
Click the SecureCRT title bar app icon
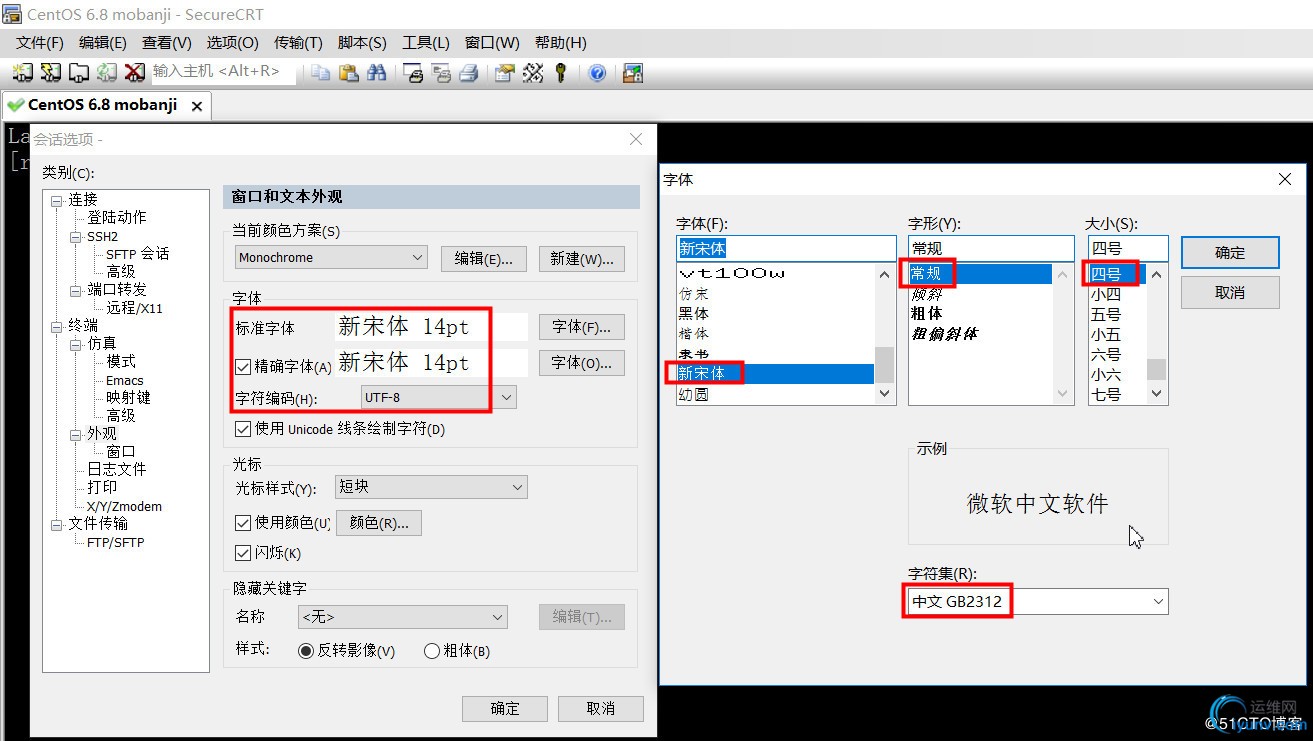tap(12, 14)
